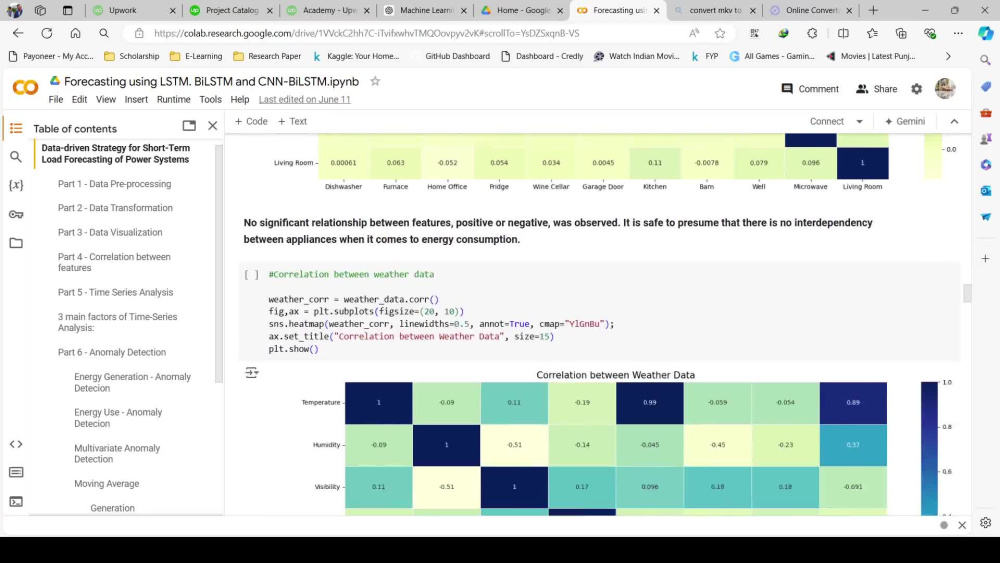Open Edge sidebar search icon
The width and height of the screenshot is (1000, 563).
(985, 60)
